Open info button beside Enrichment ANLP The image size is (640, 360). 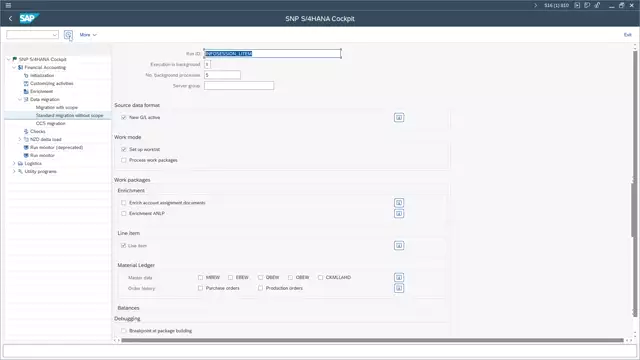click(399, 213)
